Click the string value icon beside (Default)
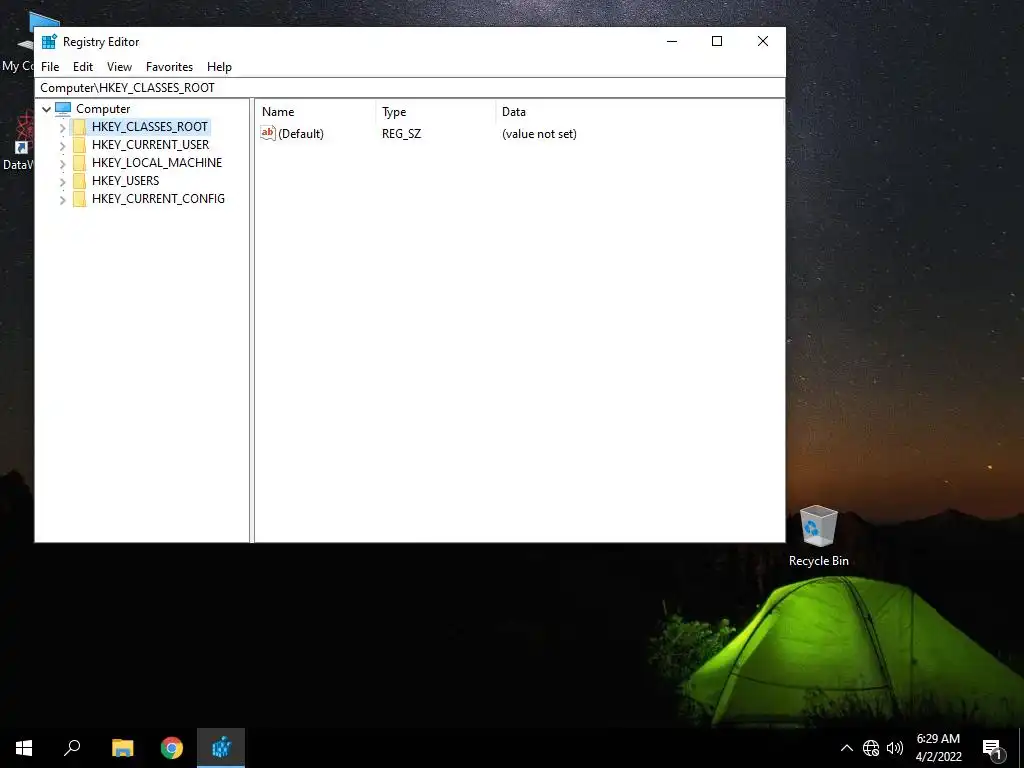 [x=268, y=133]
